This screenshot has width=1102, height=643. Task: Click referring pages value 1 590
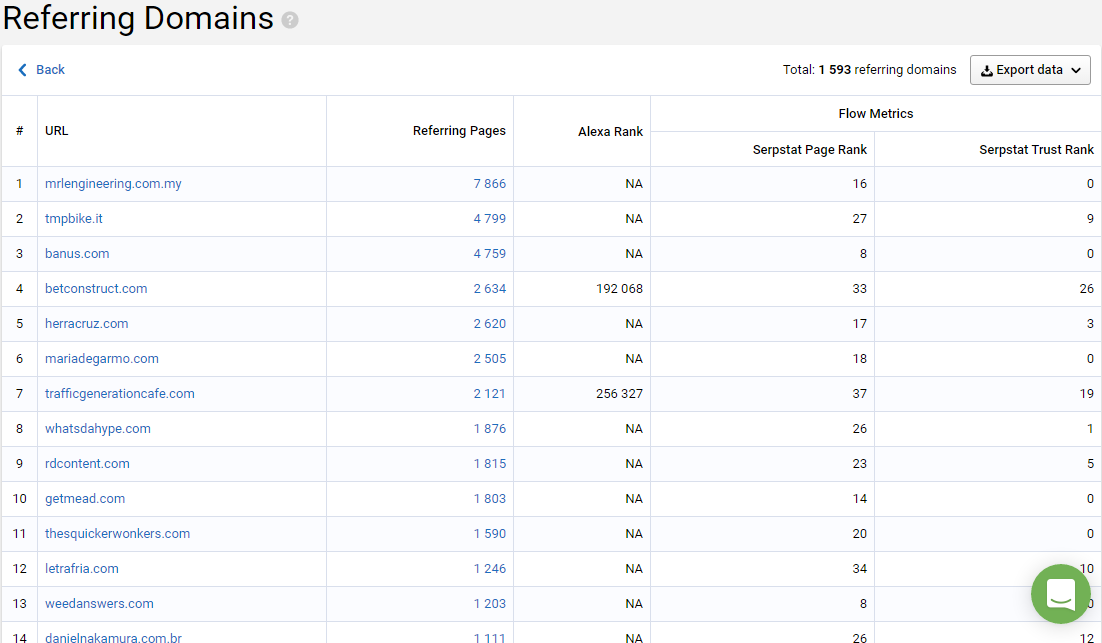coord(489,533)
